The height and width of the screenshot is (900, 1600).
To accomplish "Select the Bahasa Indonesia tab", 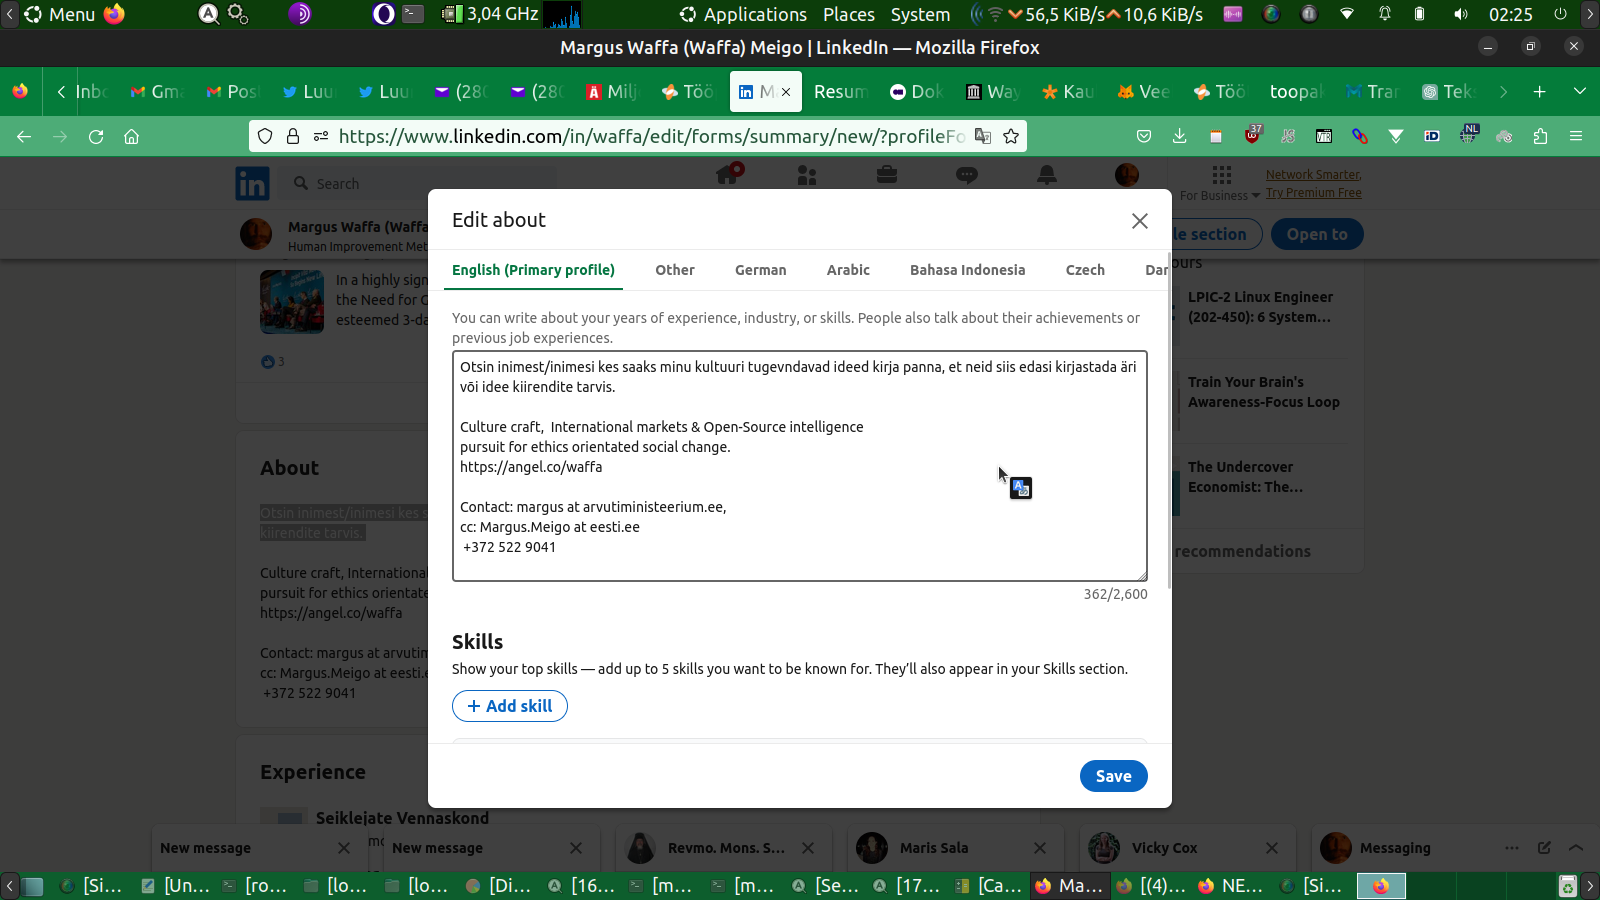I will pos(967,270).
